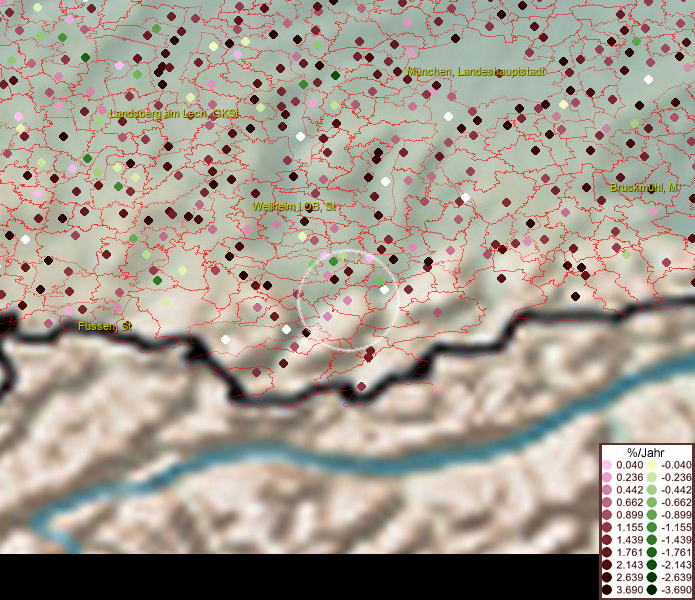This screenshot has width=695, height=600.
Task: Click the legend value 0.662
Action: [x=629, y=503]
